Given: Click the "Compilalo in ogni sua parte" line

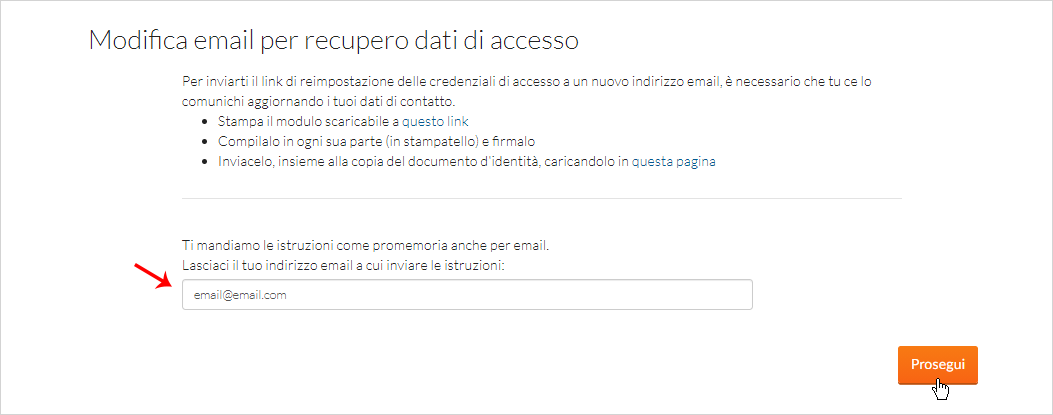Looking at the screenshot, I should pos(376,142).
